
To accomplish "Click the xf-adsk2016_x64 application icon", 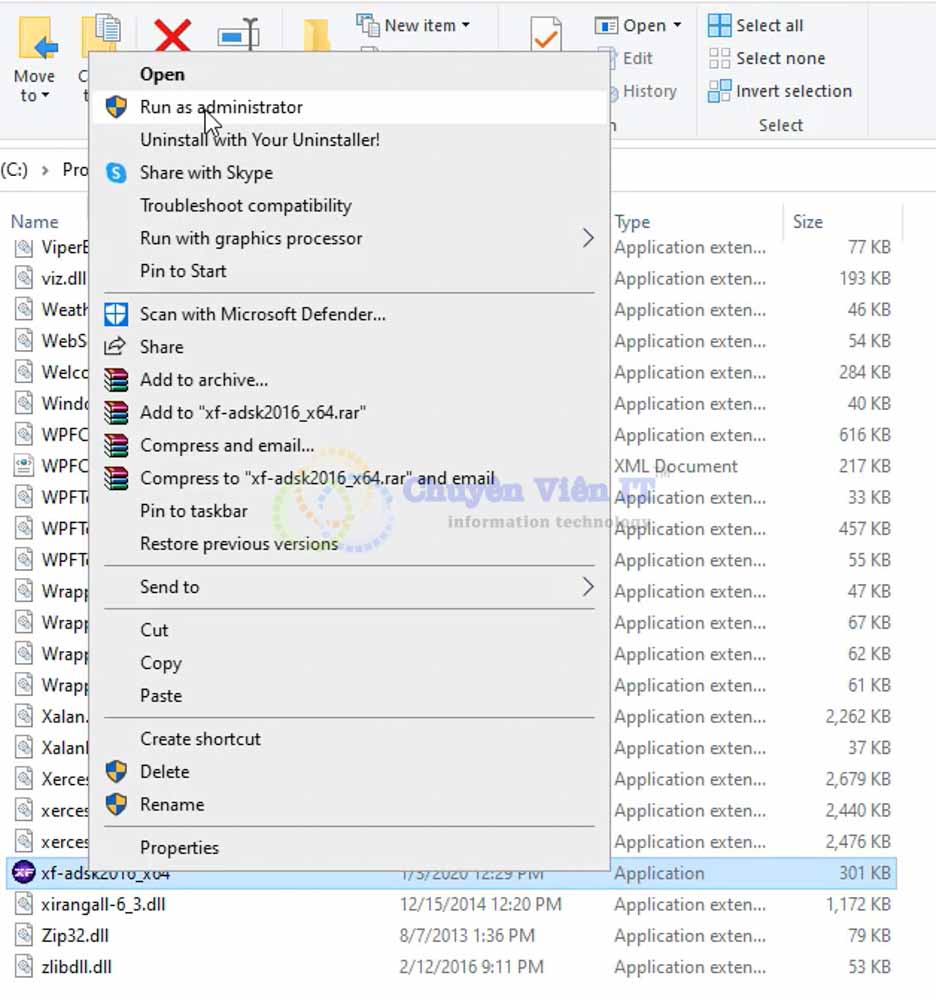I will click(x=23, y=873).
